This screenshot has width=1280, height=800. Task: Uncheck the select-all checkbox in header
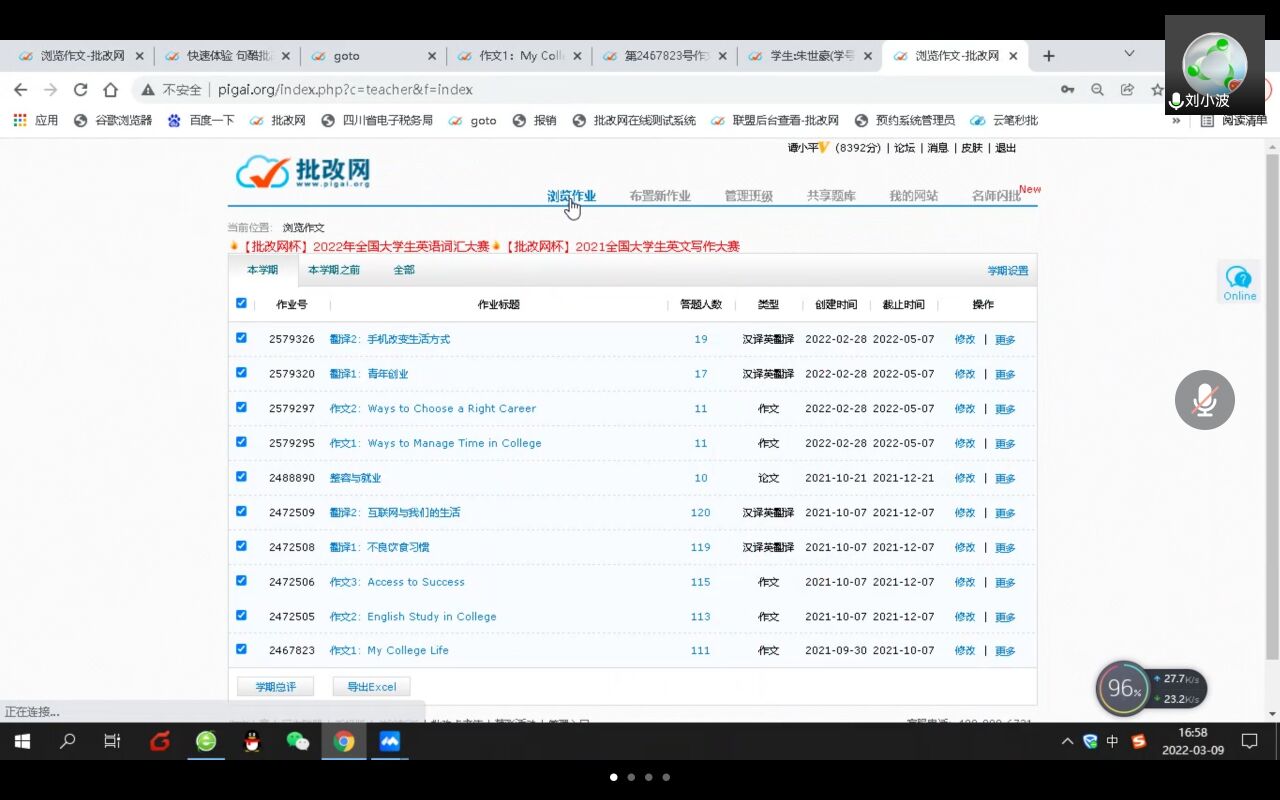click(241, 303)
